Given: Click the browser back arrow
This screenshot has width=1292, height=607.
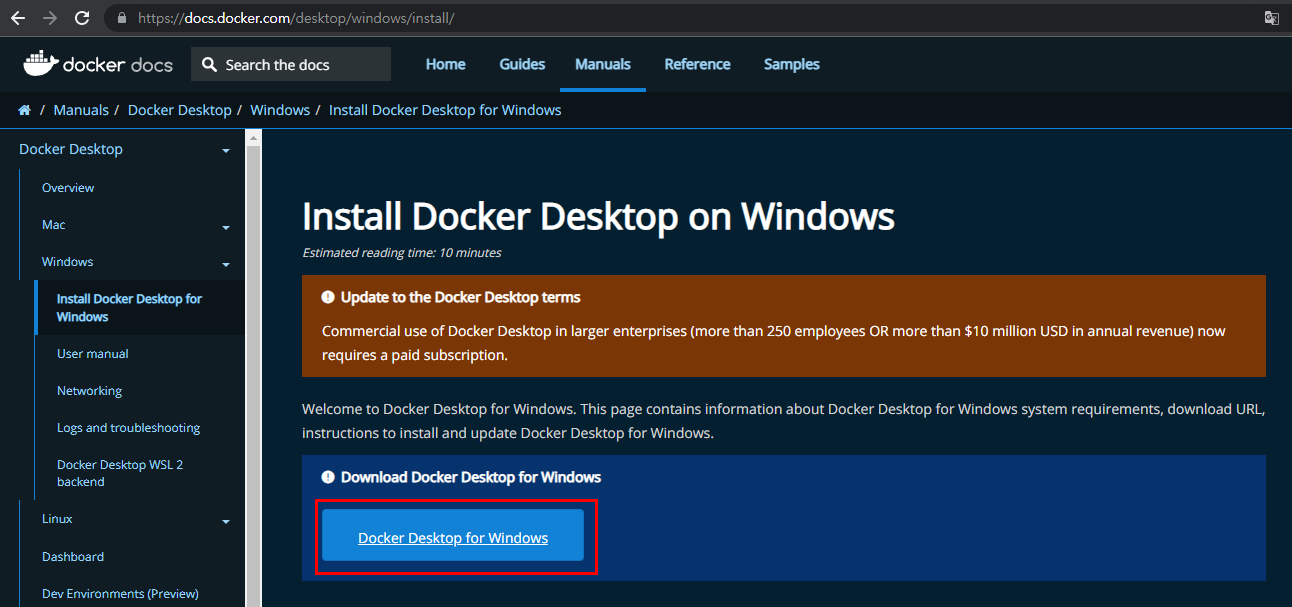Looking at the screenshot, I should point(18,18).
